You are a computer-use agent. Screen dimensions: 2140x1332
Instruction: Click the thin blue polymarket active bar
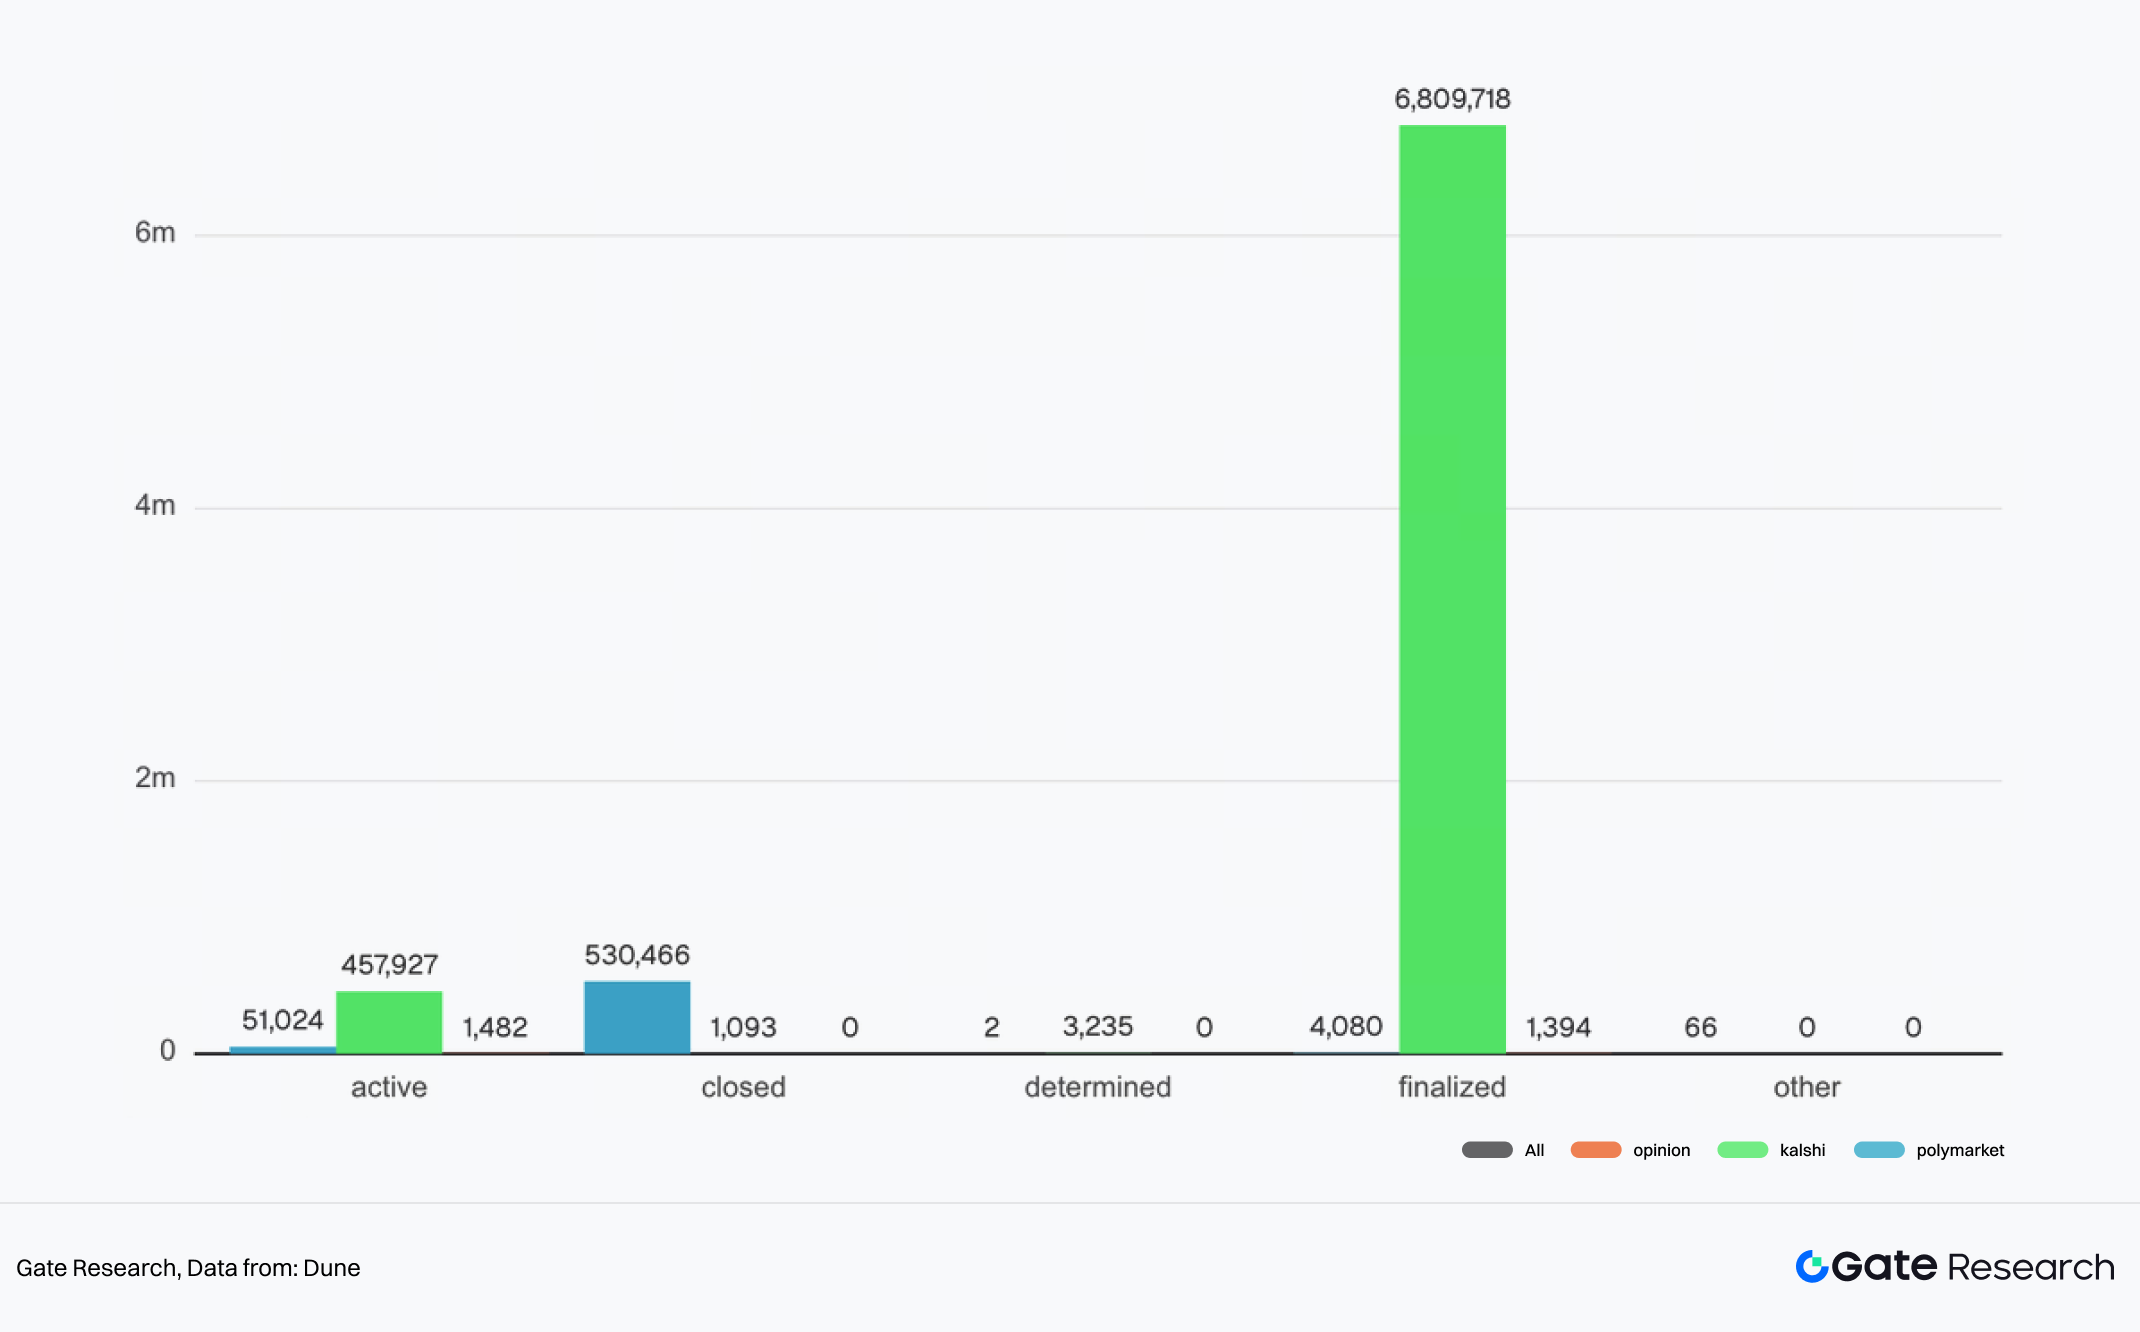pyautogui.click(x=283, y=1049)
